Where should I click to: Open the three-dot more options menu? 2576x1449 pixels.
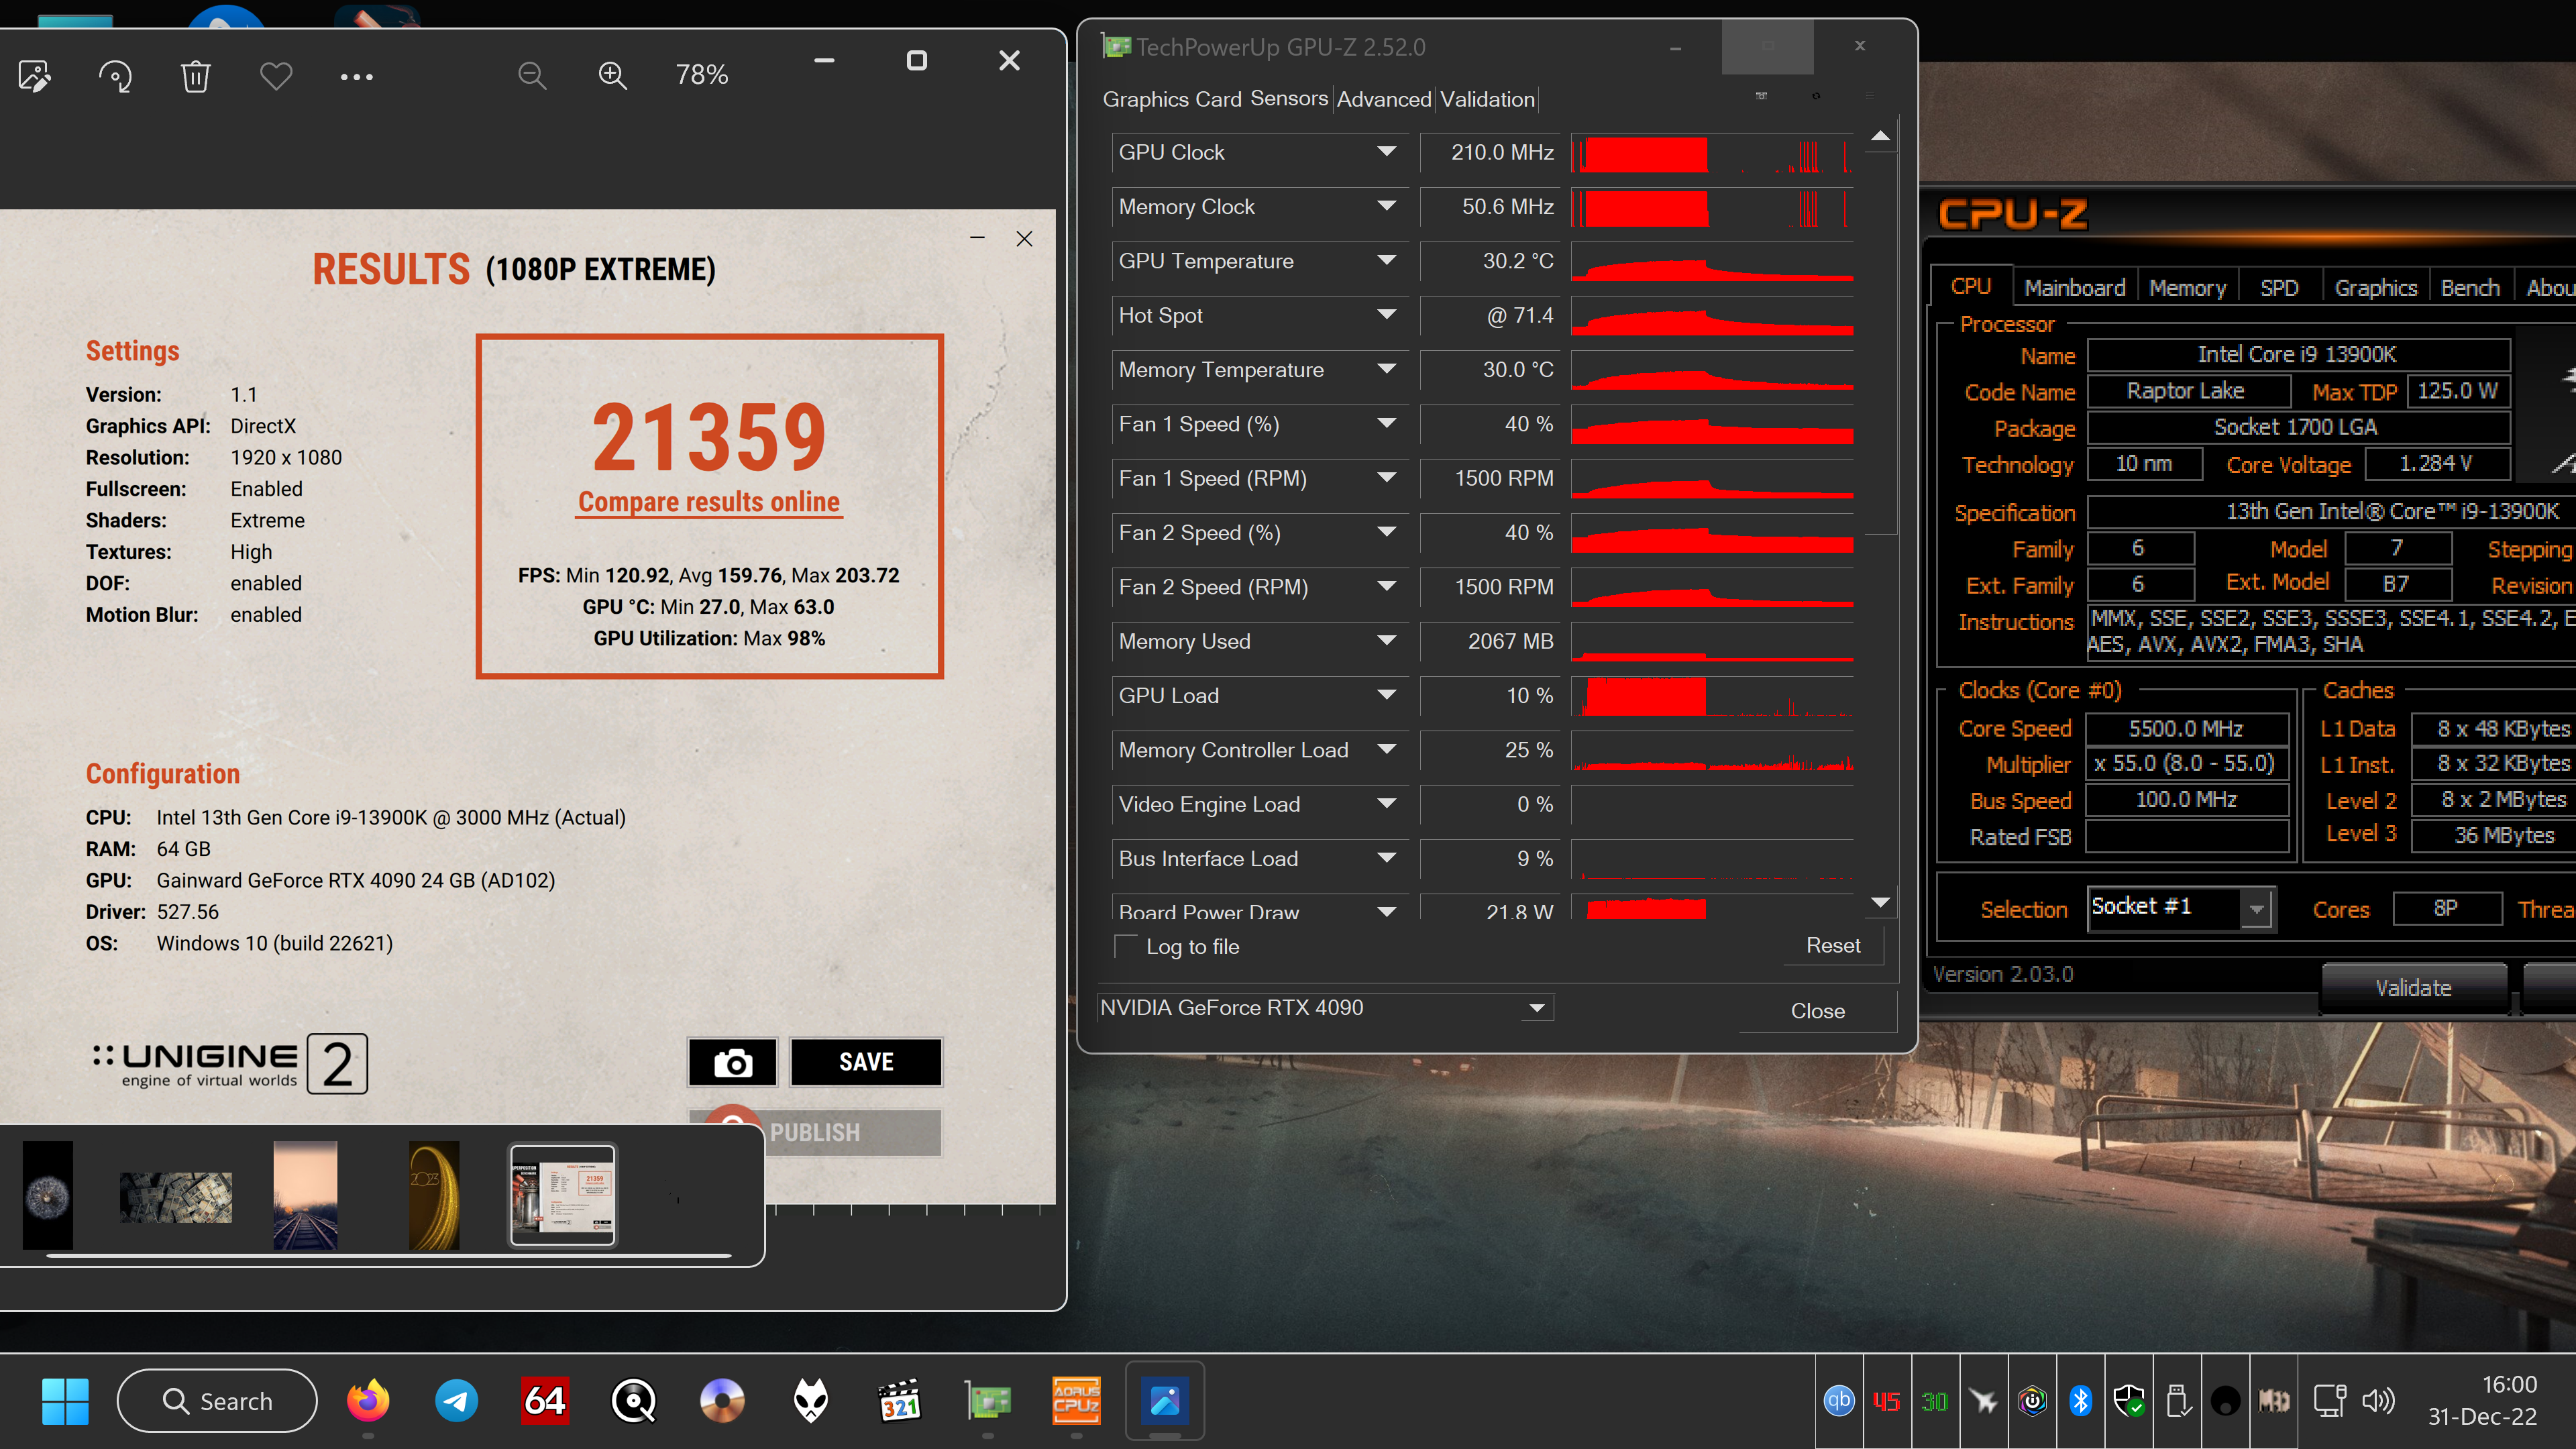coord(357,76)
